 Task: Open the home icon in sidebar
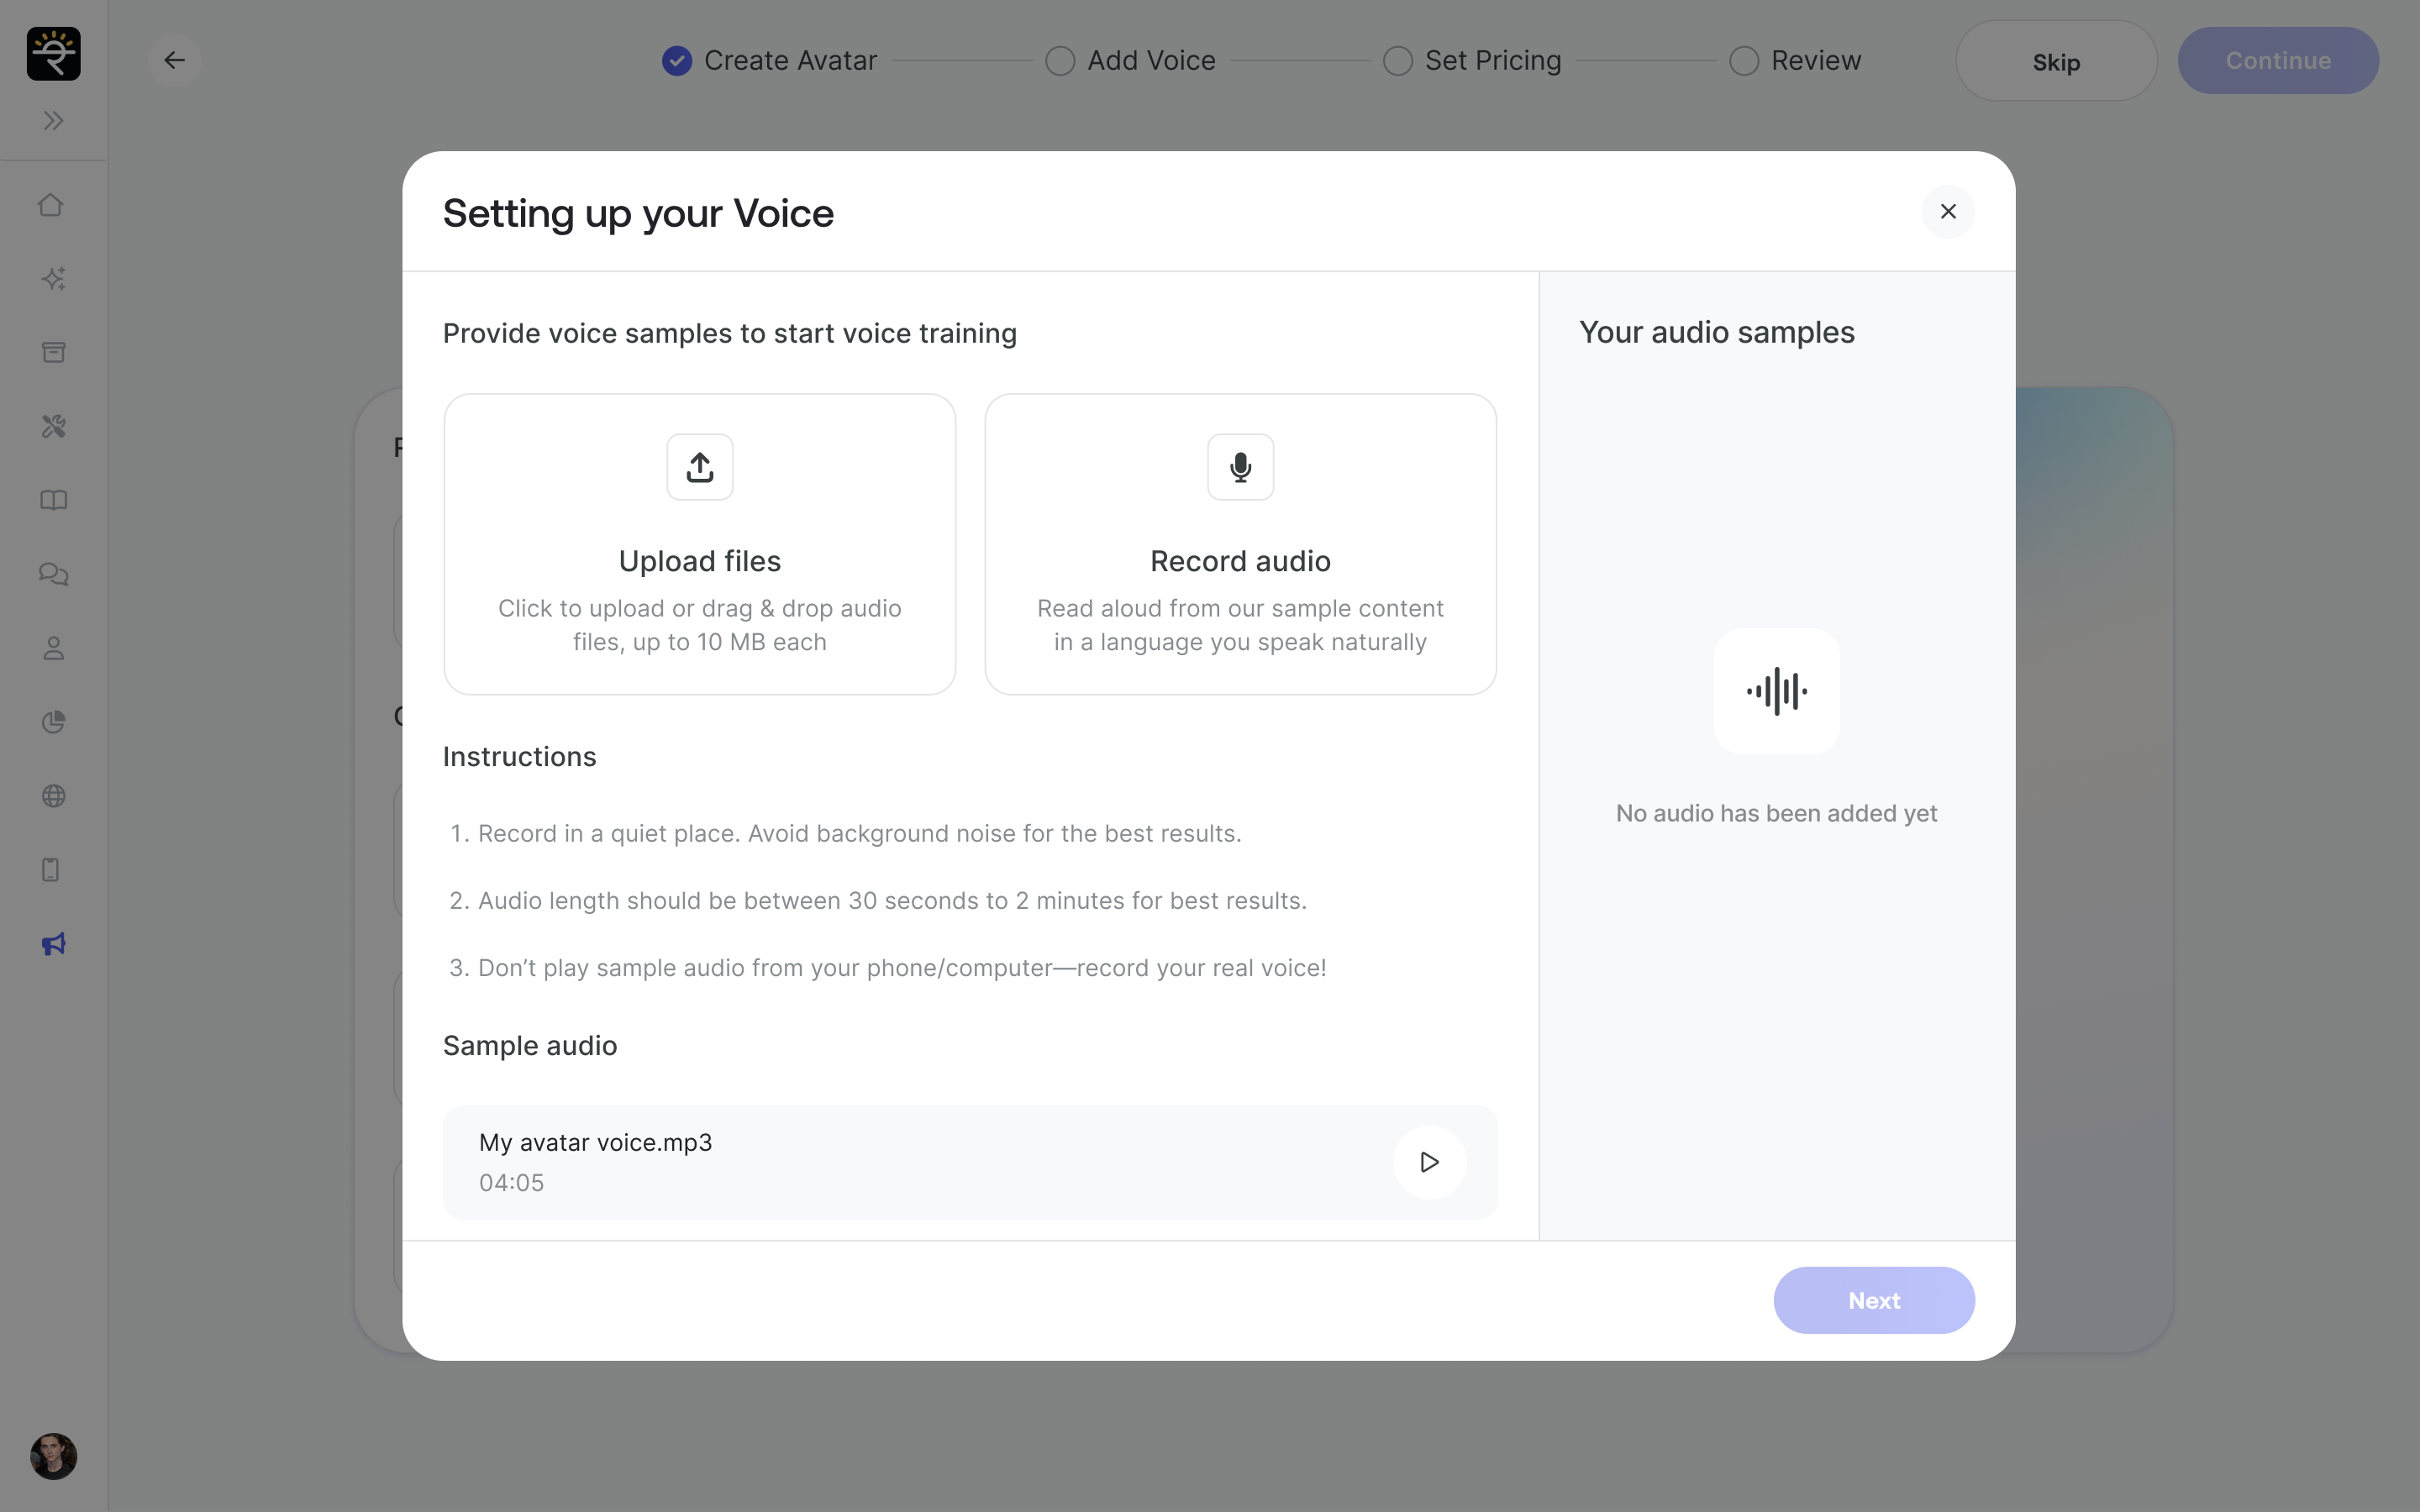point(52,205)
